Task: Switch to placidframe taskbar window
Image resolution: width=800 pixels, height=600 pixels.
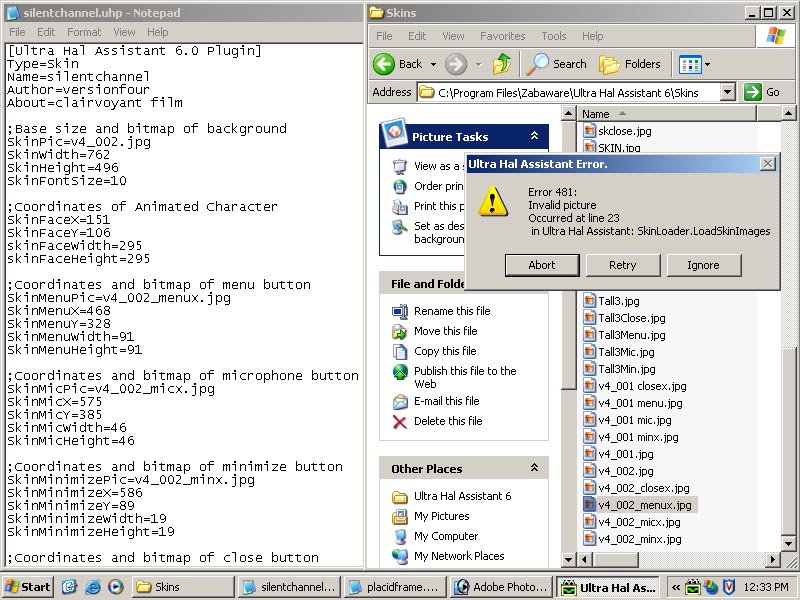Action: pyautogui.click(x=395, y=587)
